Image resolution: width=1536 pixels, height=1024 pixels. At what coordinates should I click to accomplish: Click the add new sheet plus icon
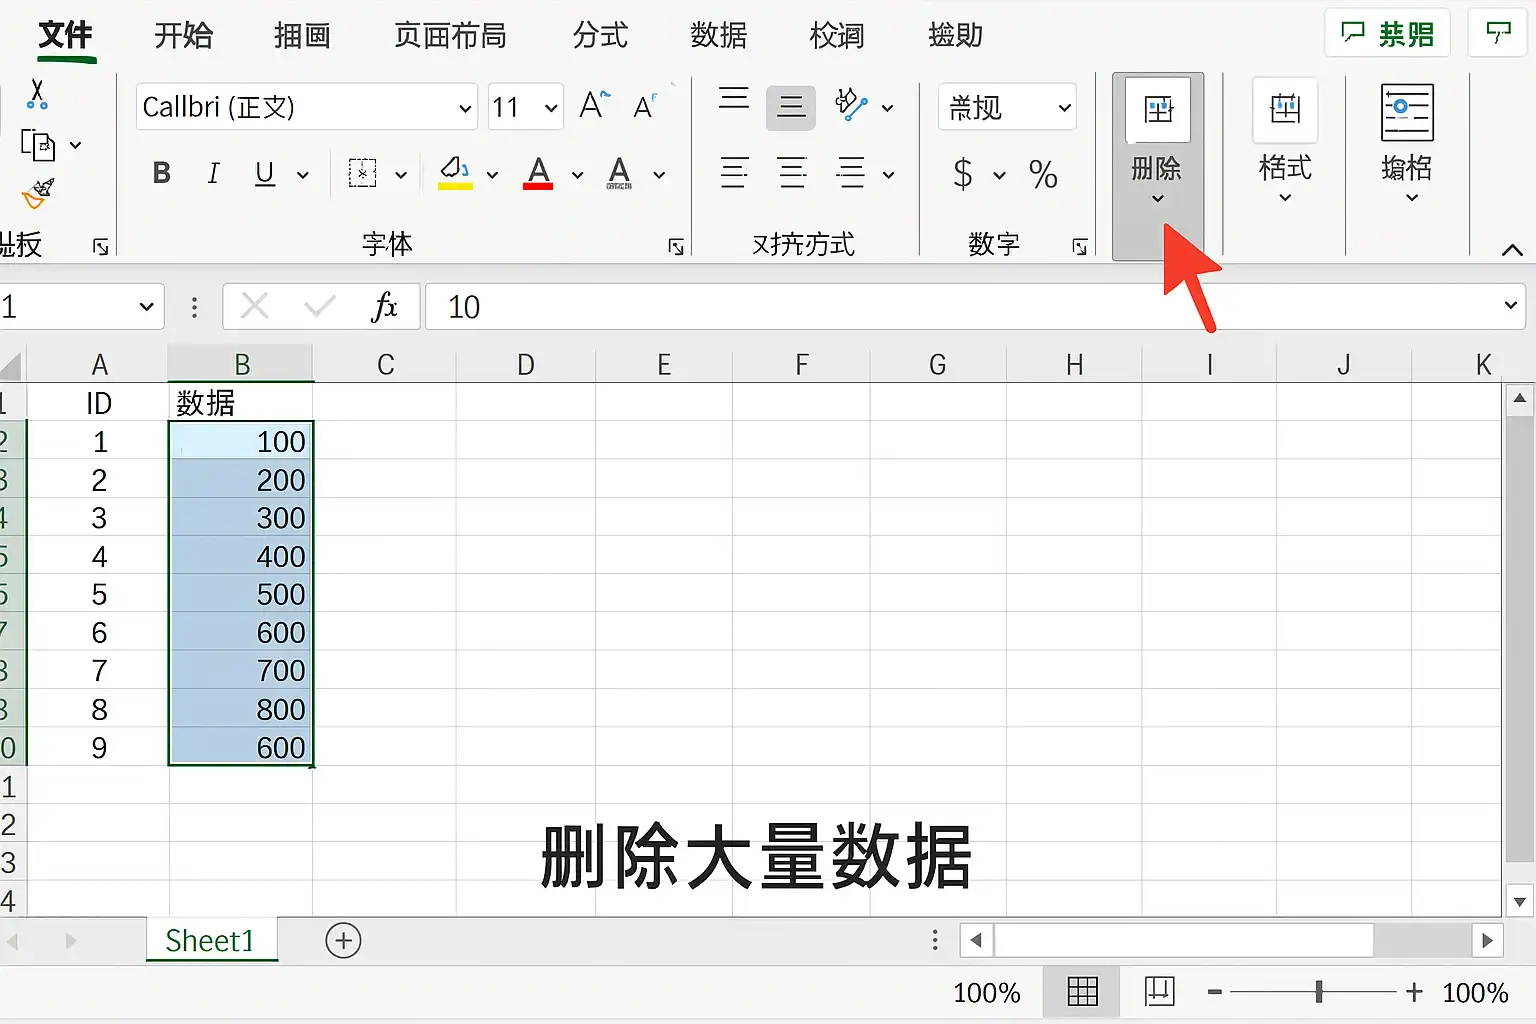tap(343, 941)
